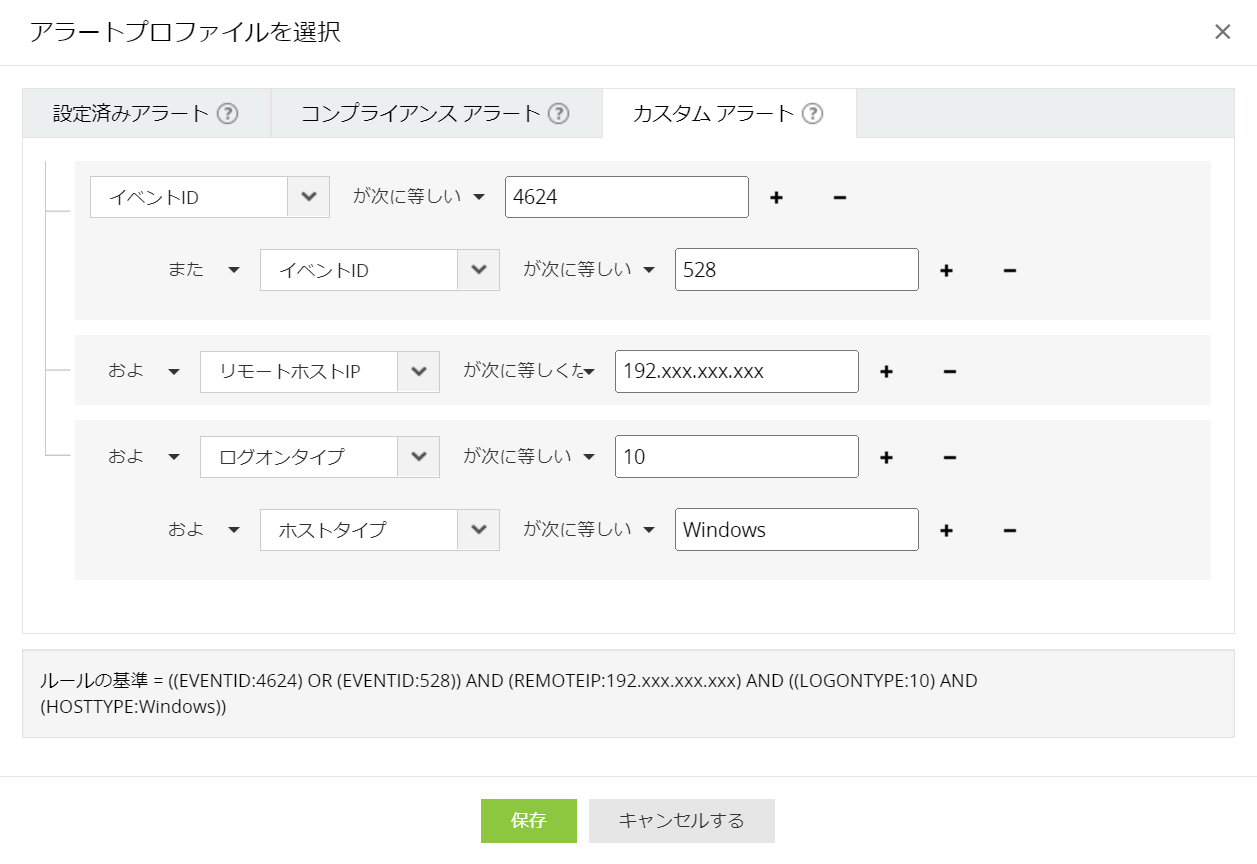Click the plus icon beside value 4624
Image resolution: width=1257 pixels, height=864 pixels.
(x=776, y=198)
